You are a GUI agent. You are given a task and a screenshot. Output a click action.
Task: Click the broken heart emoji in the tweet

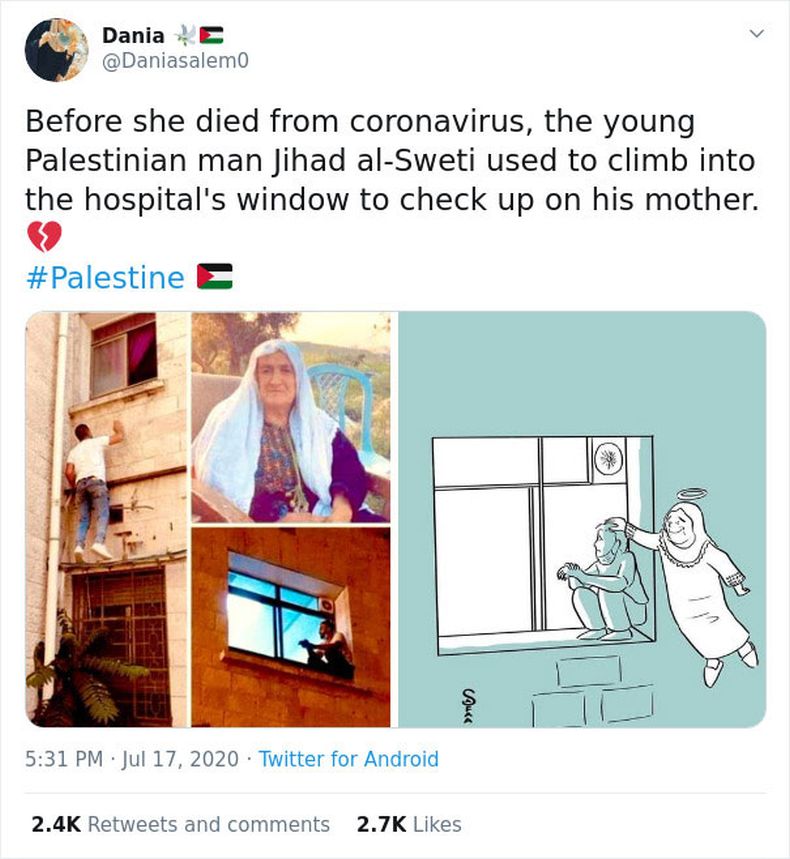pos(45,237)
